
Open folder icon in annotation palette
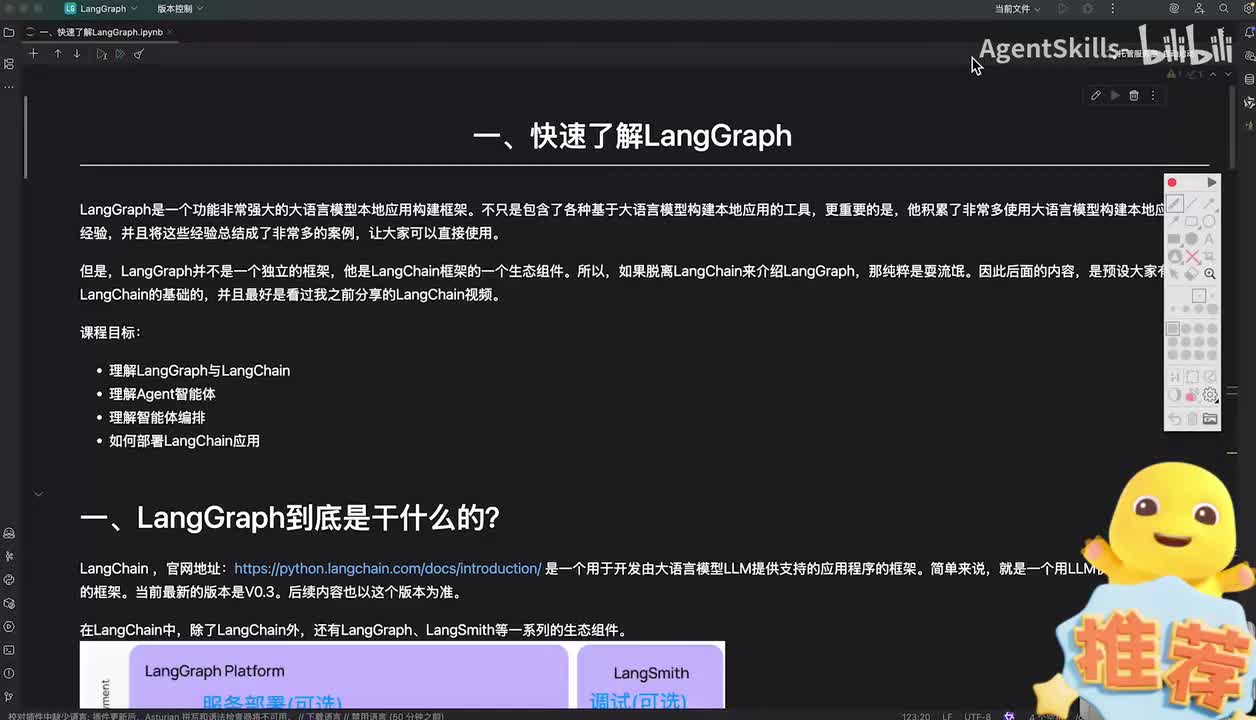pos(1210,419)
